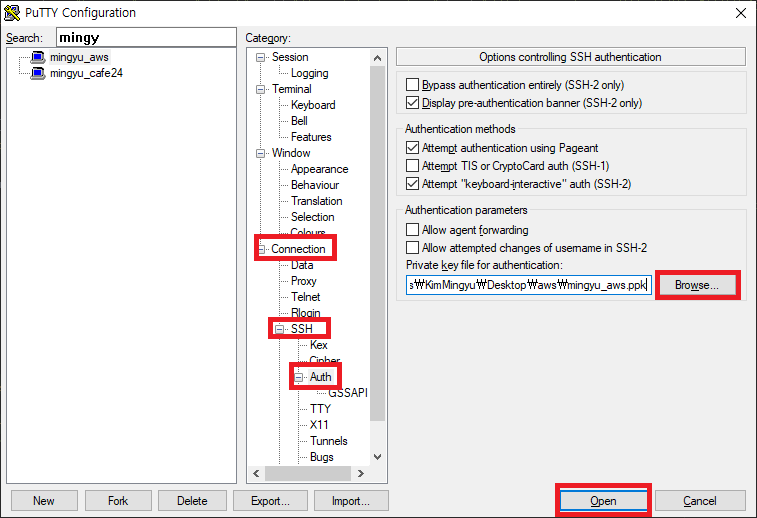Viewport: 757px width, 518px height.
Task: Open the Tunnels category
Action: point(328,441)
